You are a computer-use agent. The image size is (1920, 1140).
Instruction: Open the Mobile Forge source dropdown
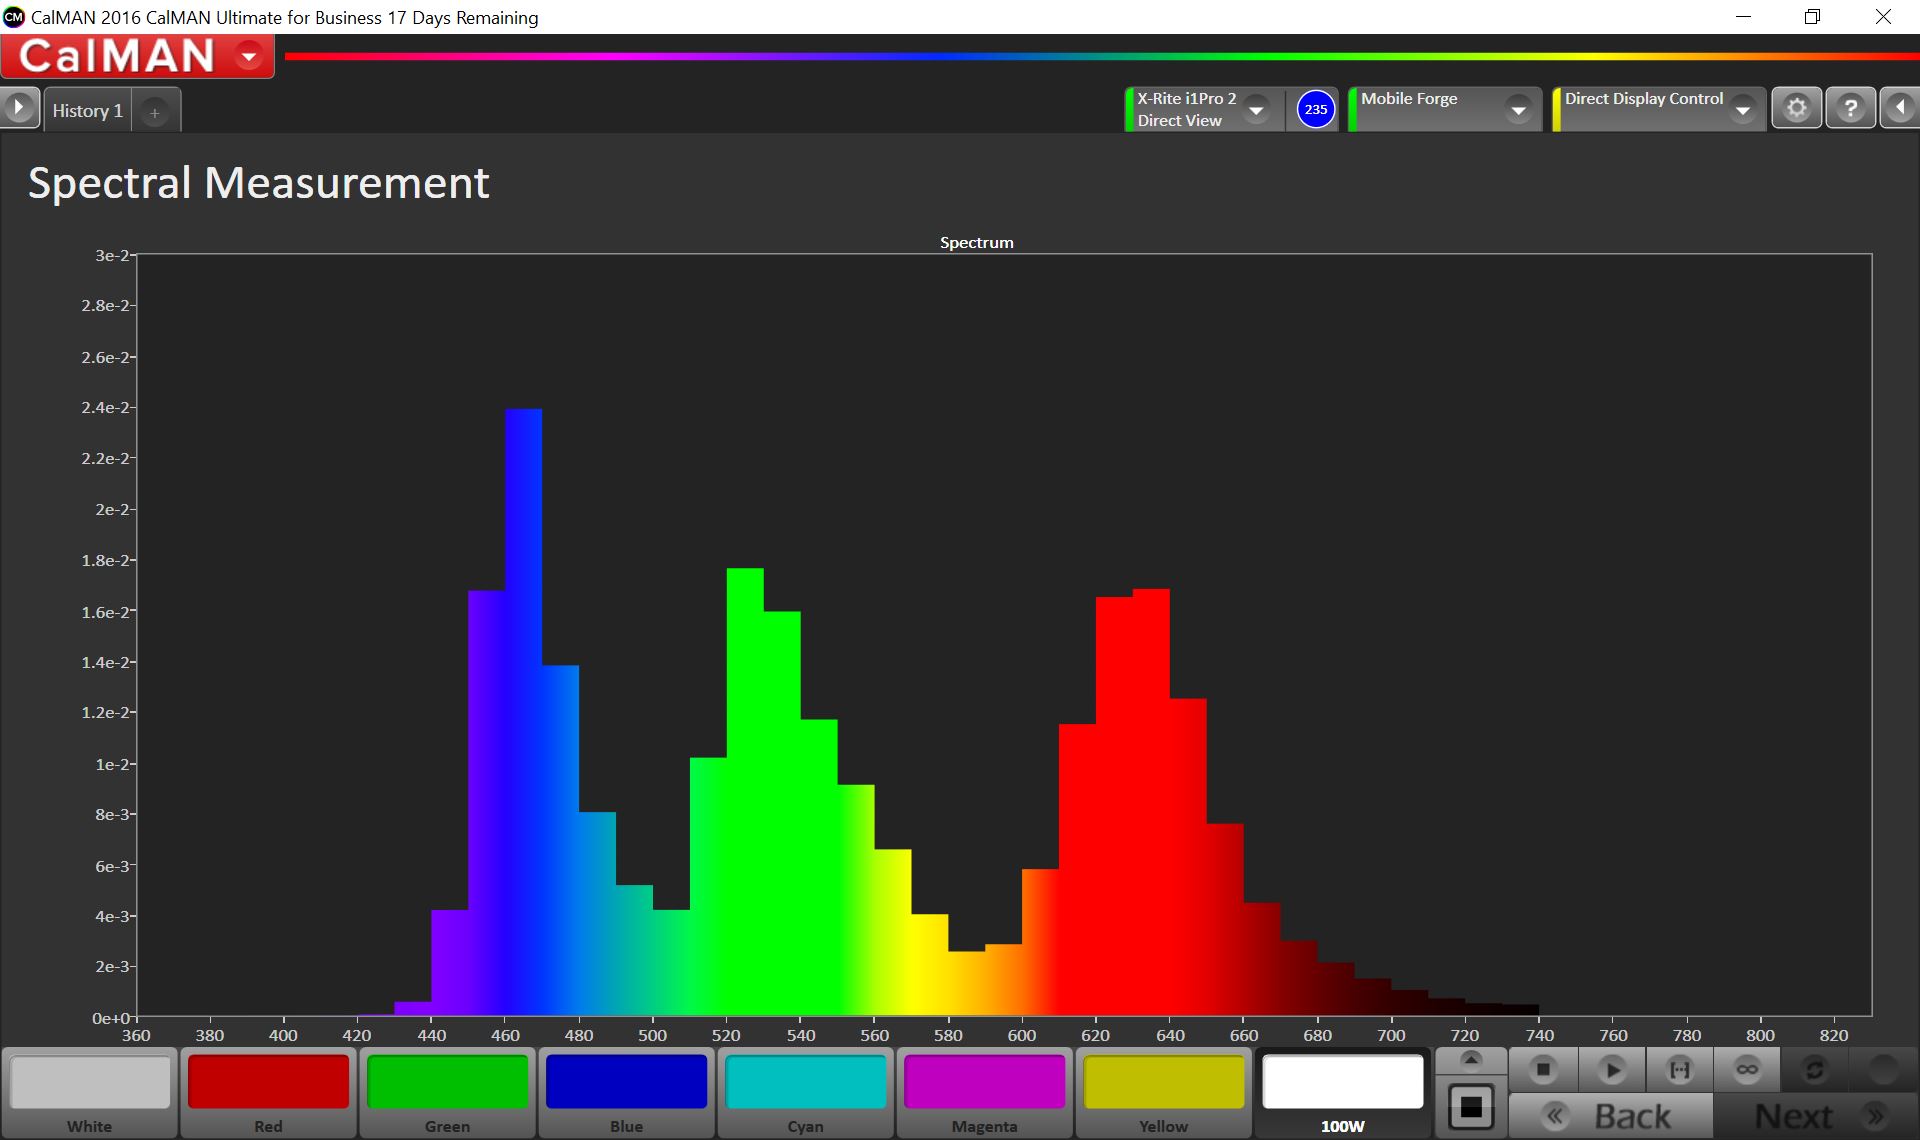pyautogui.click(x=1518, y=110)
